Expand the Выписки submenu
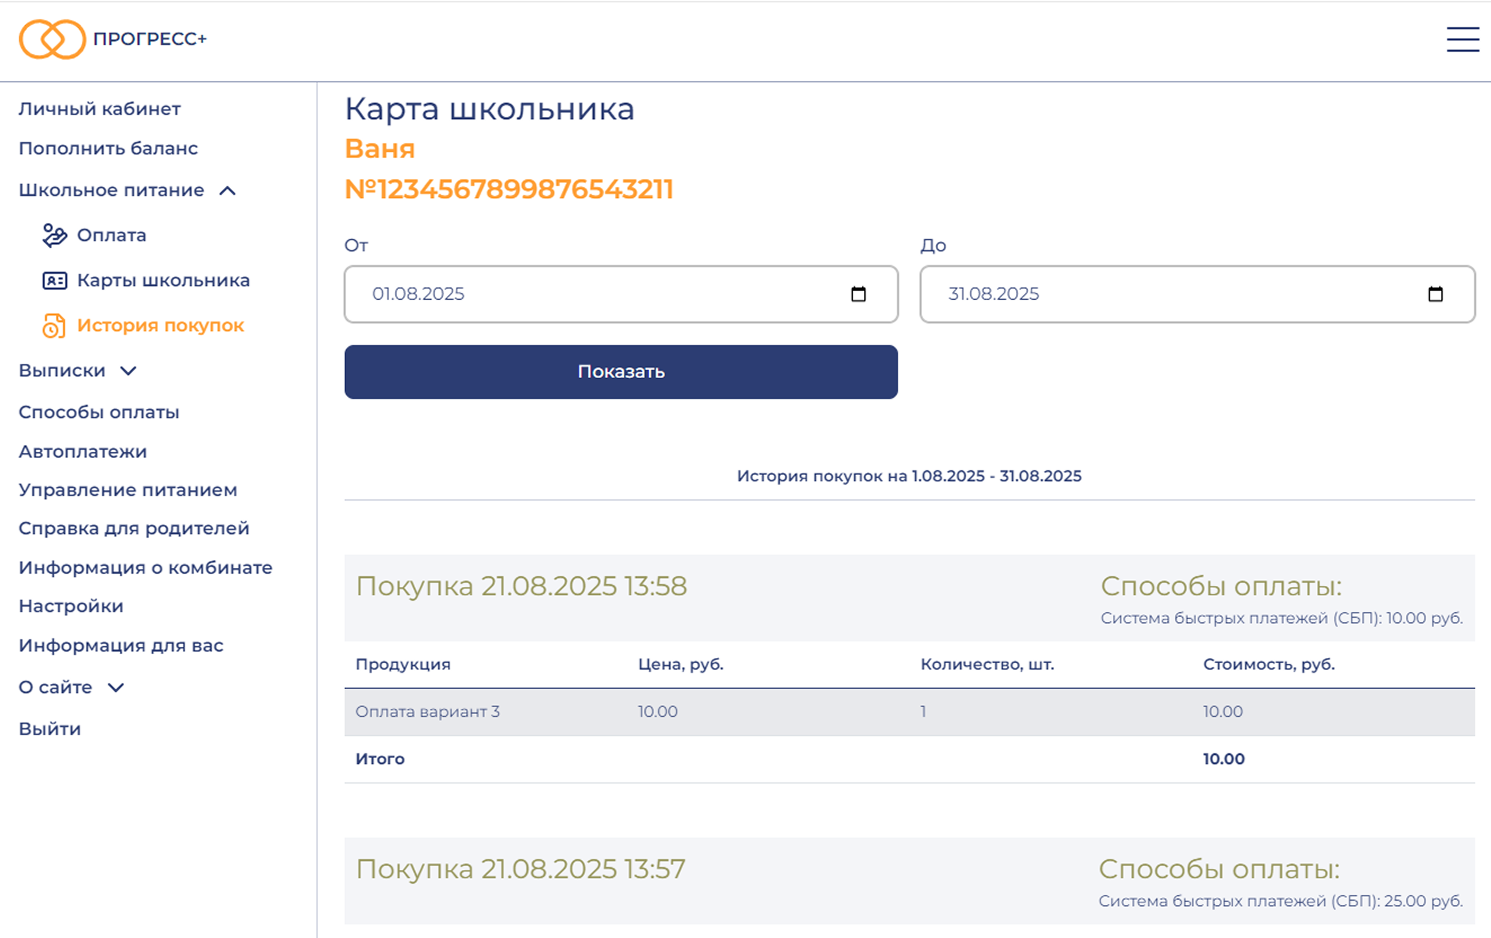The height and width of the screenshot is (938, 1491). point(128,371)
